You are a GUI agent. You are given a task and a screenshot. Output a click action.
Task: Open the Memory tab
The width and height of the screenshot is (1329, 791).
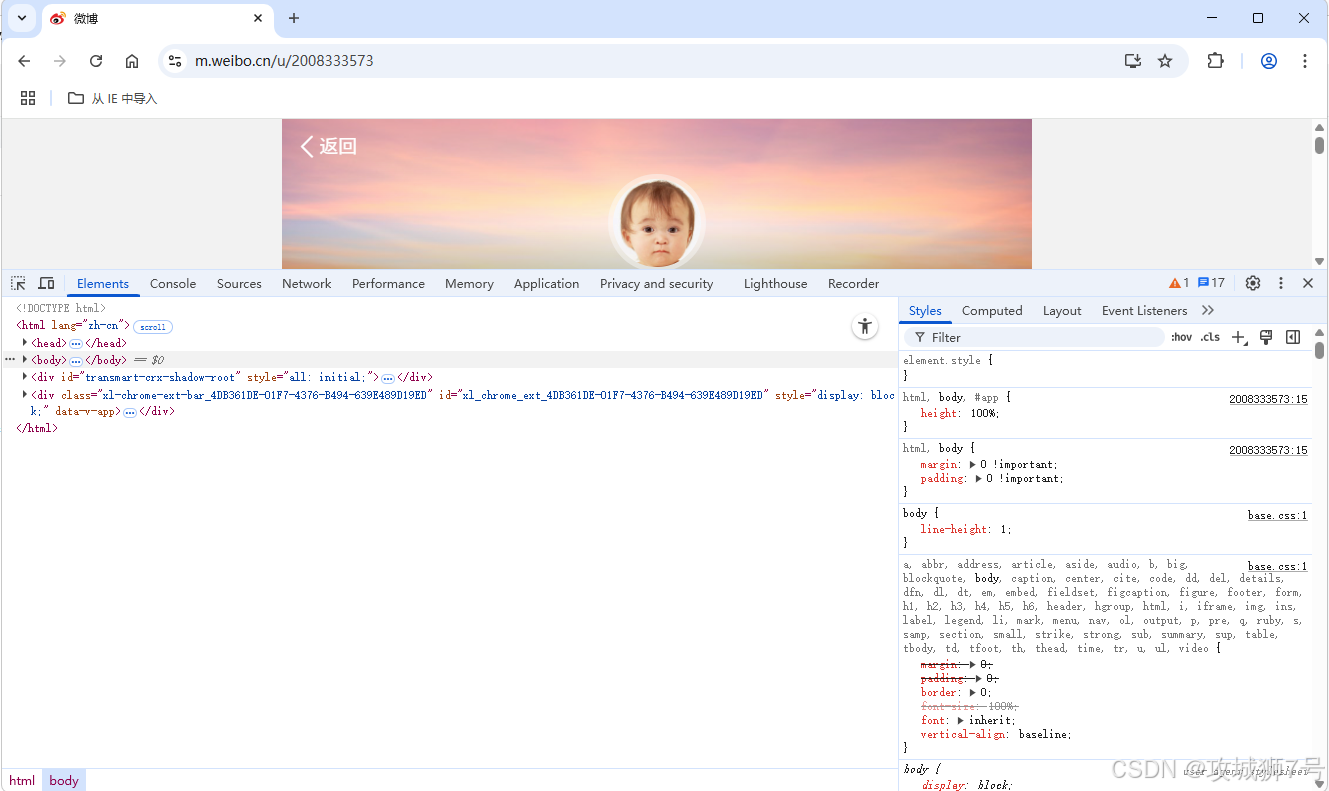point(469,283)
